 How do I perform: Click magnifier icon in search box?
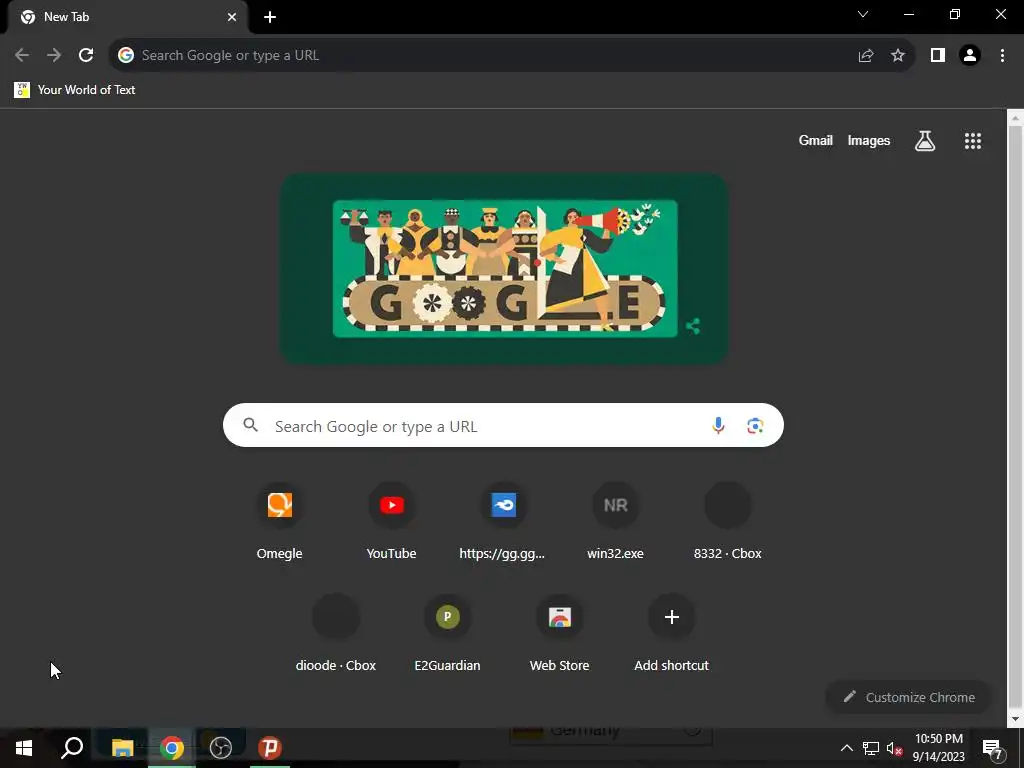tap(250, 425)
